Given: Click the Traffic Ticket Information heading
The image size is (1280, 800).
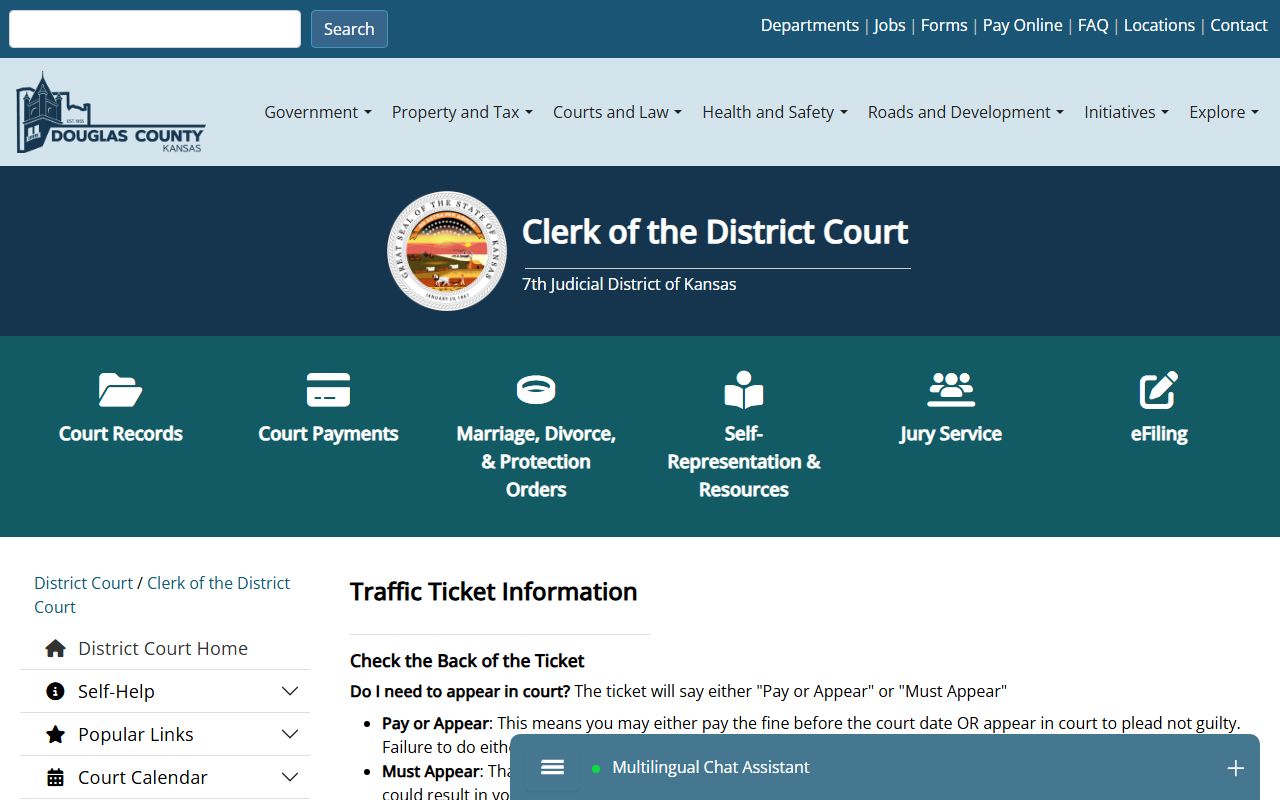Looking at the screenshot, I should point(493,592).
